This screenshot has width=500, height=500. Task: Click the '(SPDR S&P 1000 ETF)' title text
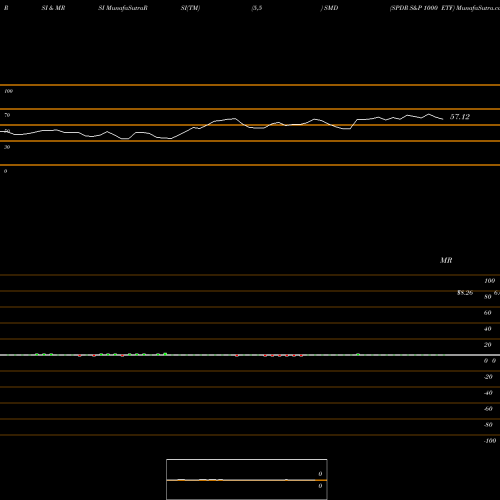coord(422,8)
